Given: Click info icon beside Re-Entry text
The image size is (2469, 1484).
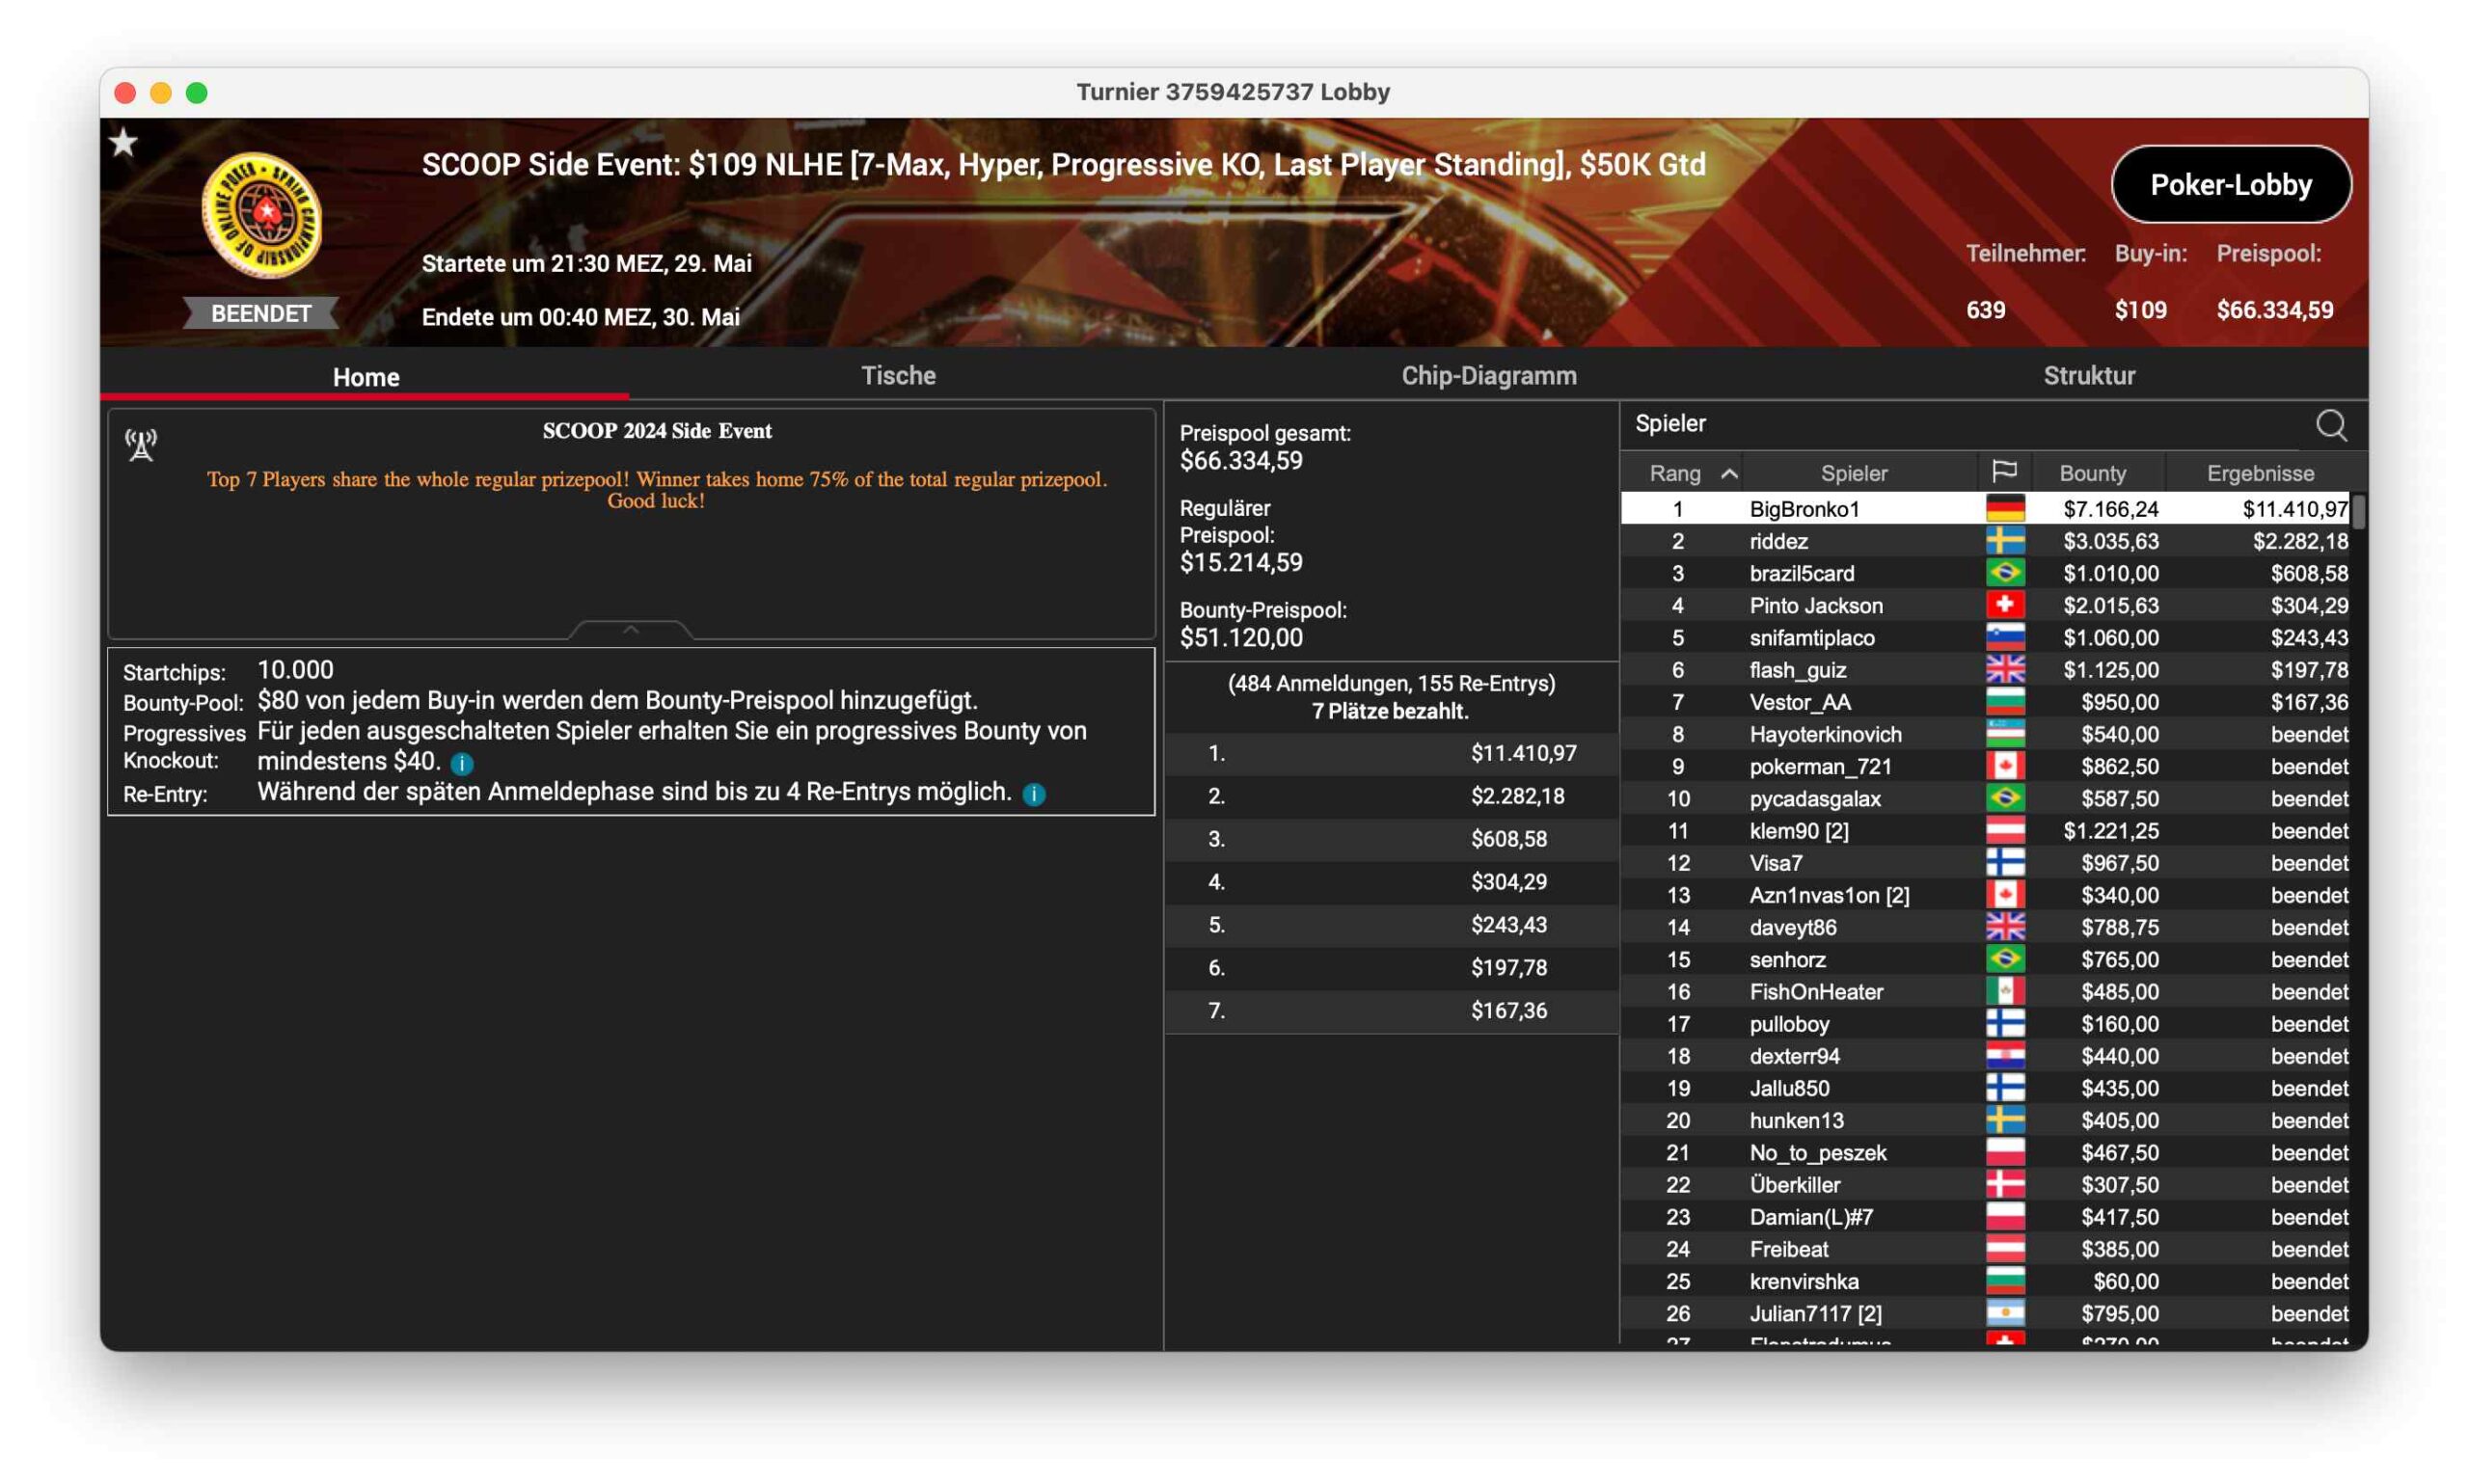Looking at the screenshot, I should (1033, 794).
